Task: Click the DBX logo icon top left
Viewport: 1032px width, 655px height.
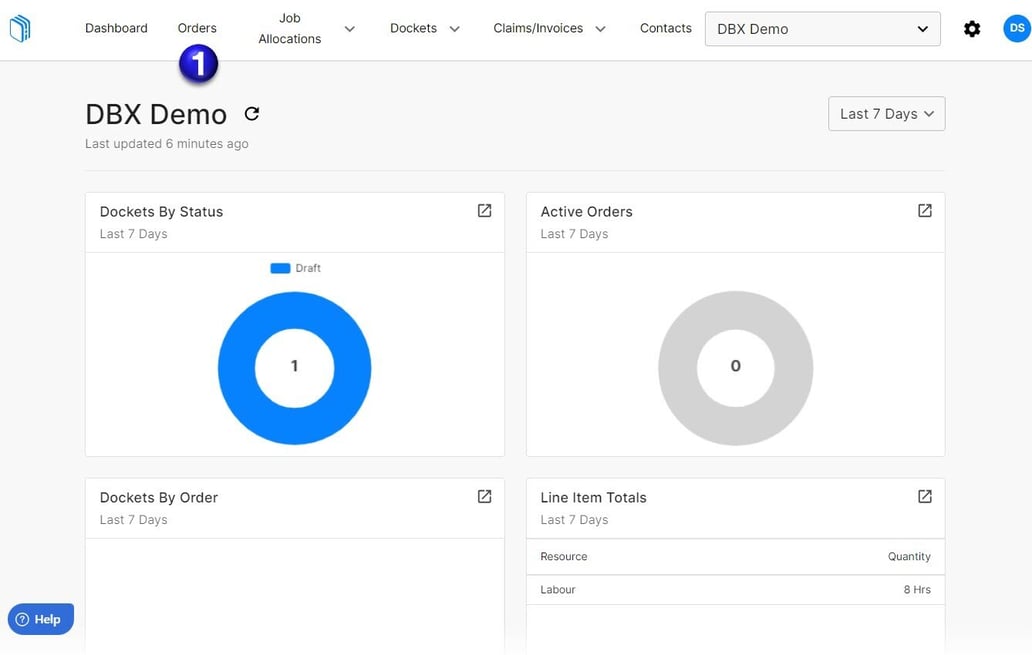Action: (x=20, y=28)
